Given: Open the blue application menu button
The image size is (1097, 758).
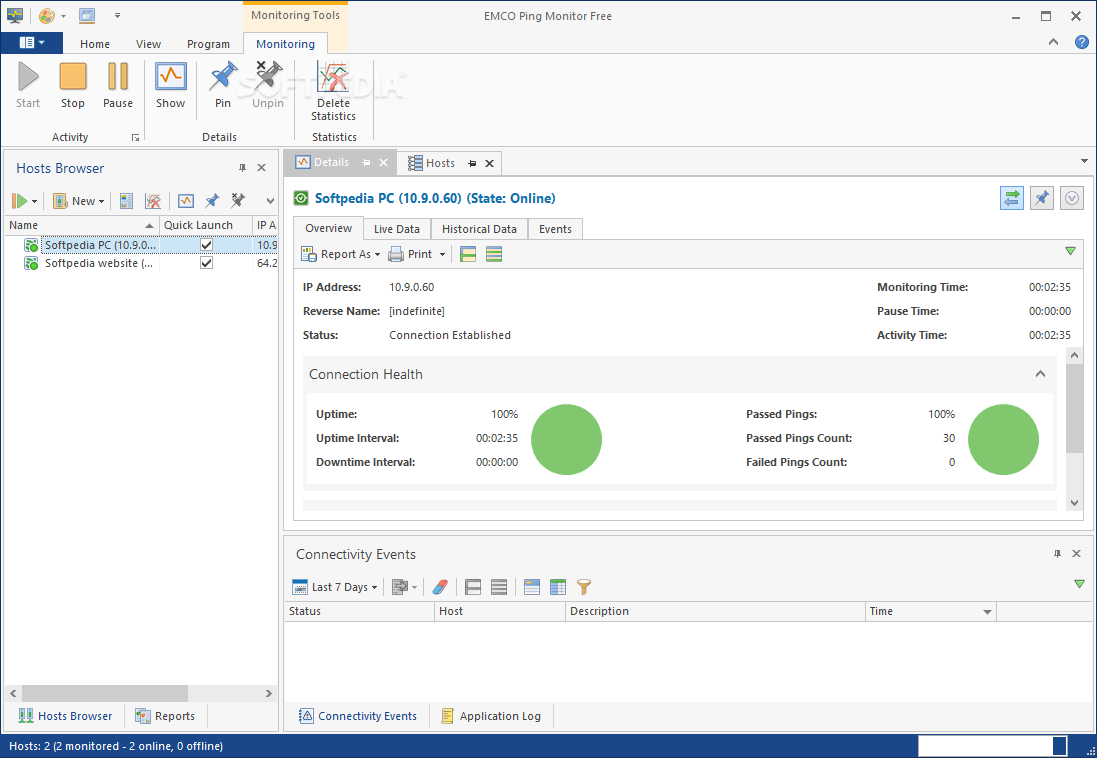Looking at the screenshot, I should (x=31, y=43).
